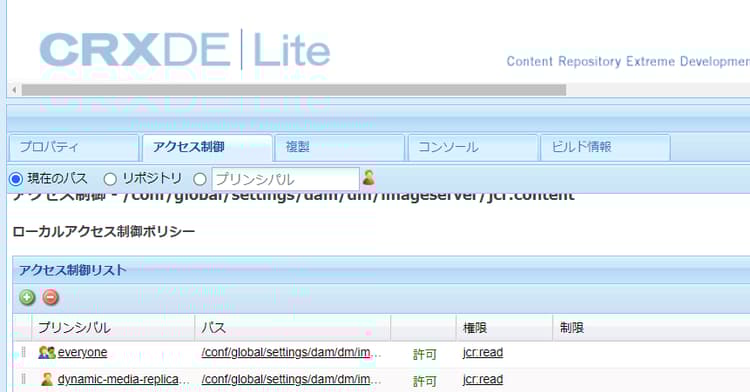The image size is (750, 392).
Task: Open the コンソール tab
Action: (x=473, y=147)
